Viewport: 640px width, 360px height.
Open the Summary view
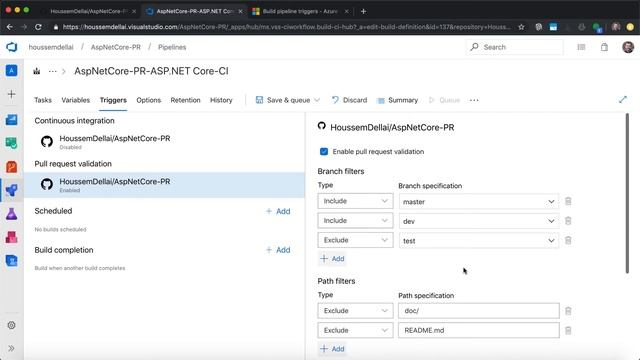(398, 100)
